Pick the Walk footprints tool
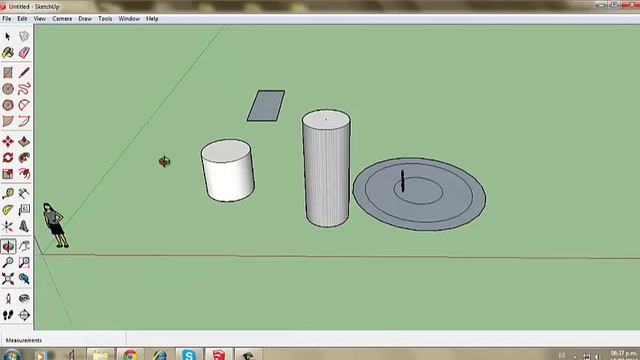Image resolution: width=640 pixels, height=360 pixels. click(8, 315)
